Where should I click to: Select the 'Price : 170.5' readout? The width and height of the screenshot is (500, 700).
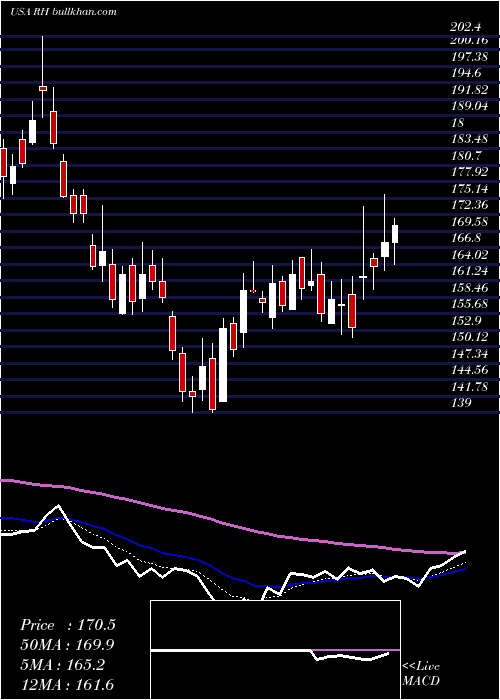[68, 625]
